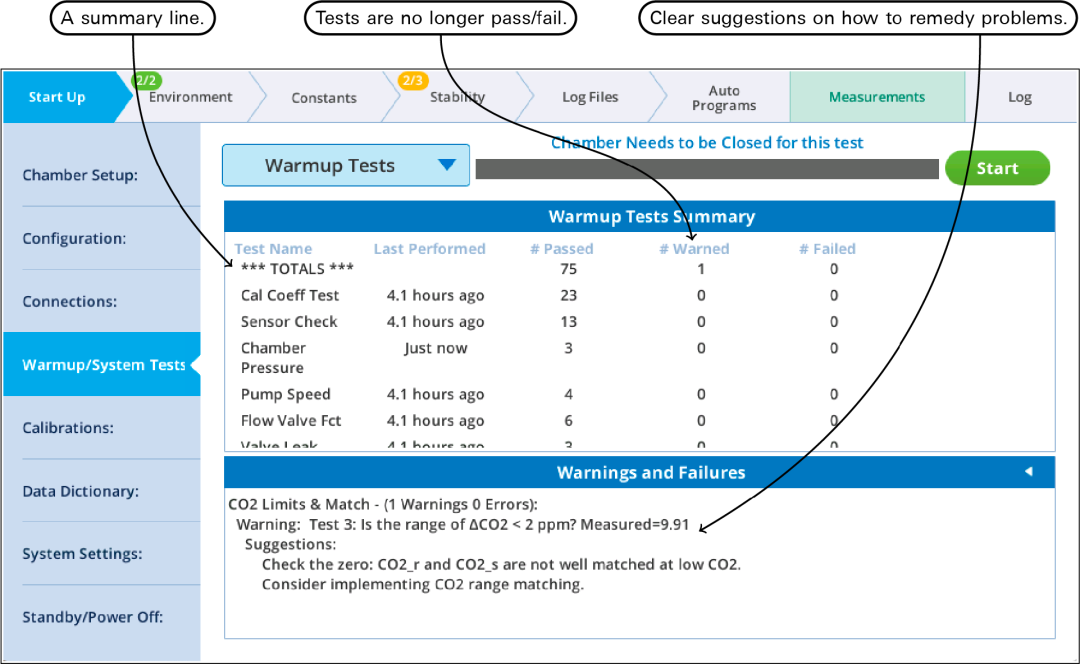Select the Chamber Pressure test row

(639, 357)
